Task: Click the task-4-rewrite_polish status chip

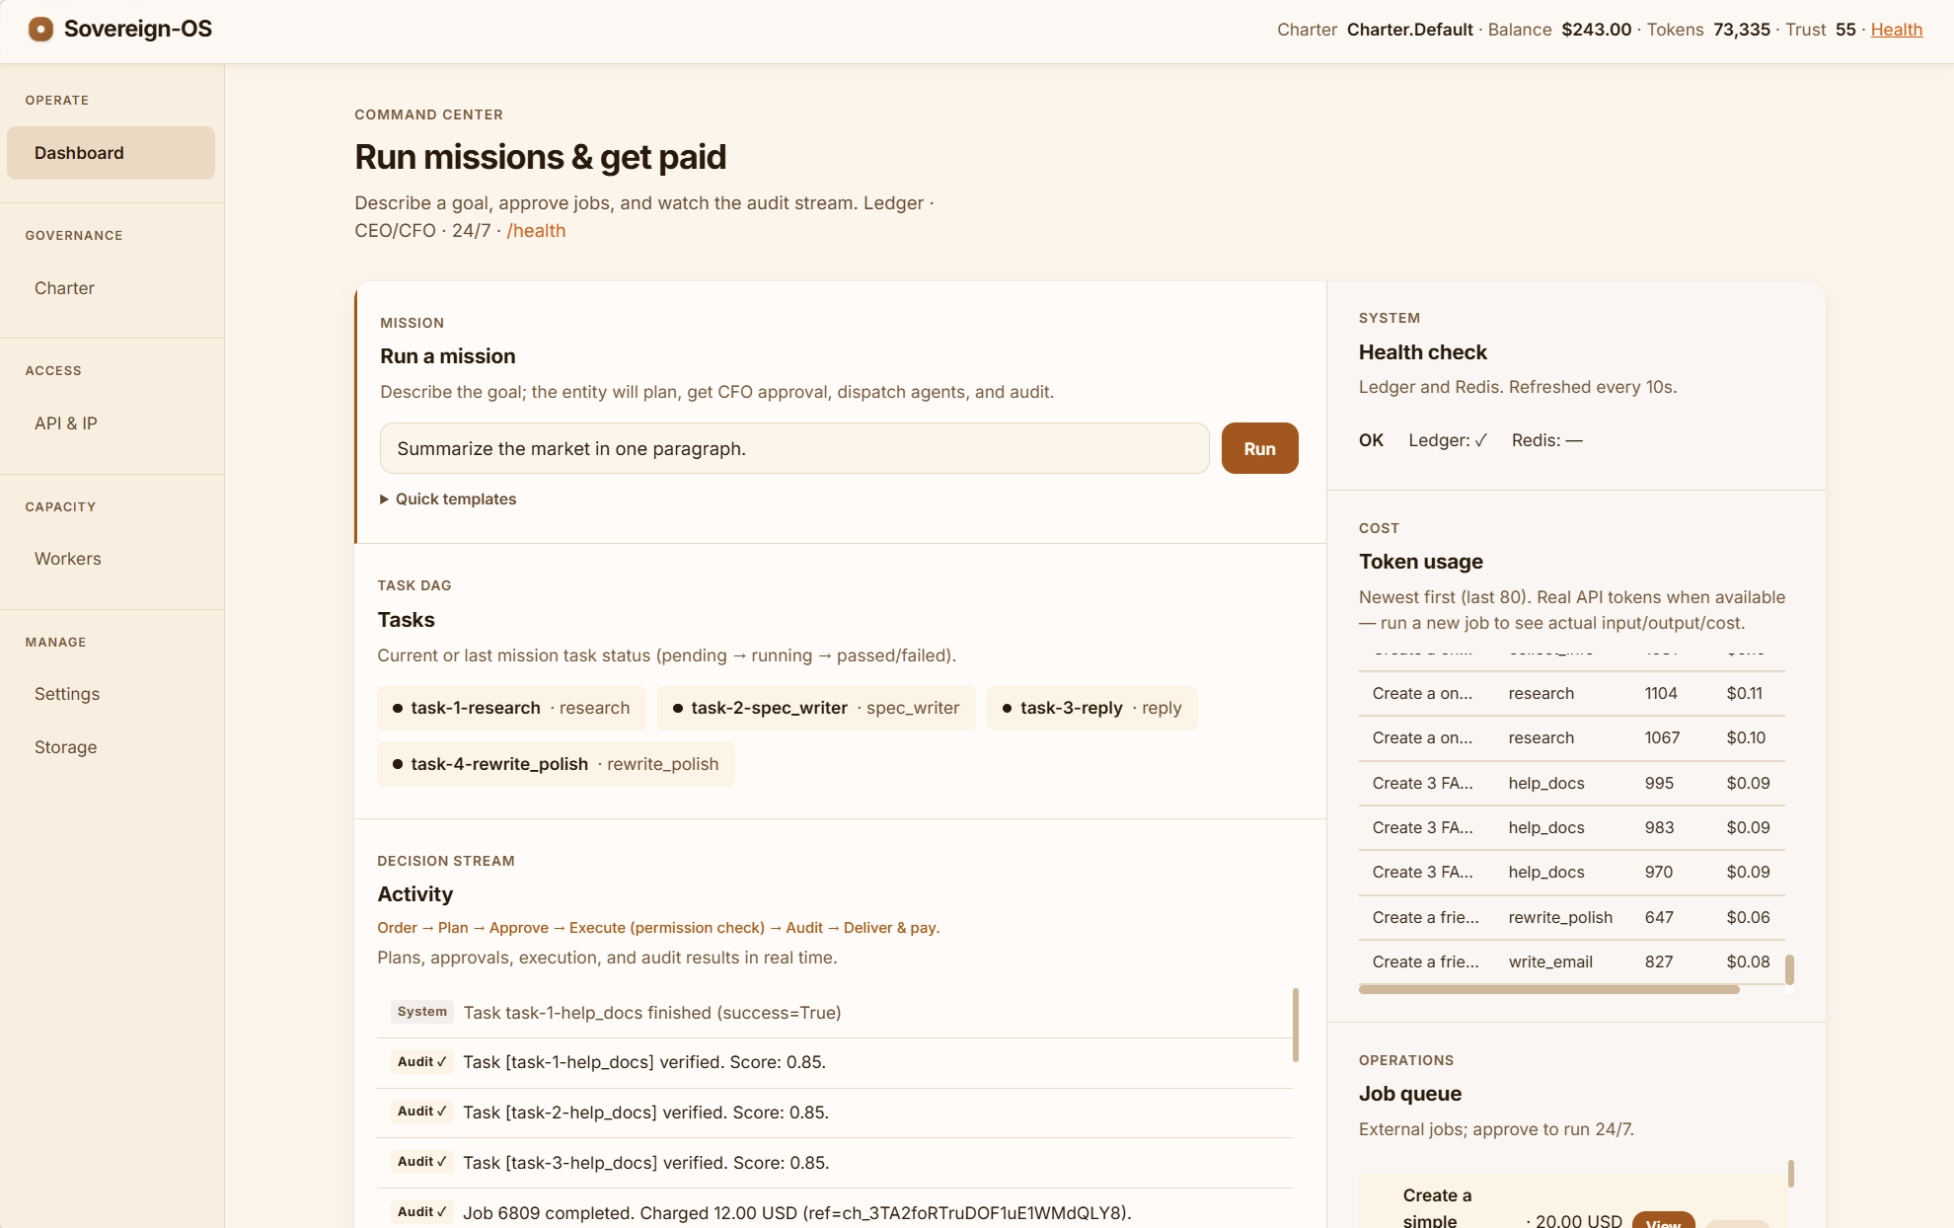Action: pos(555,764)
